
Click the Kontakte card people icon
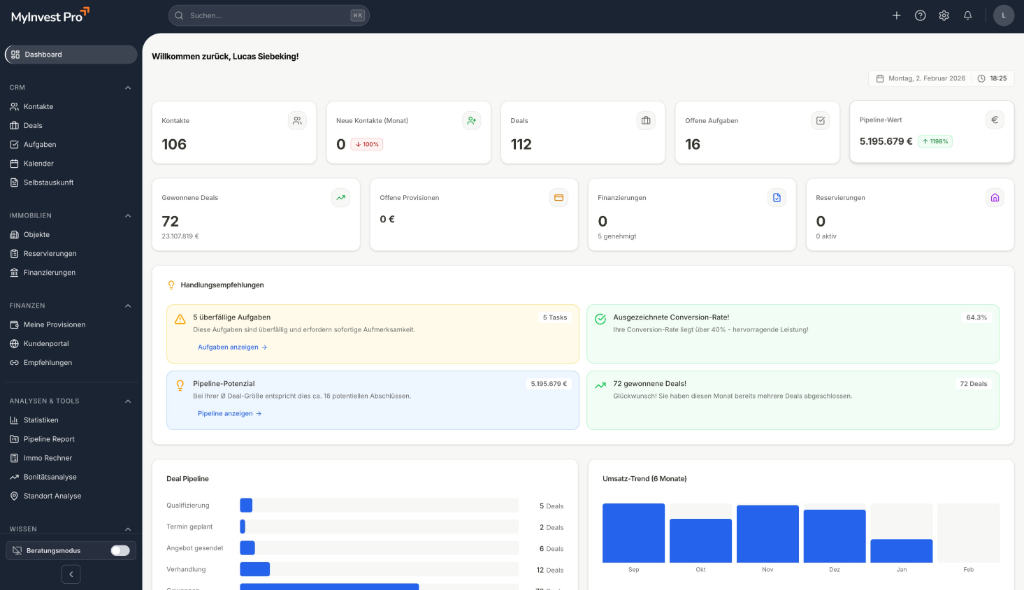(x=297, y=120)
